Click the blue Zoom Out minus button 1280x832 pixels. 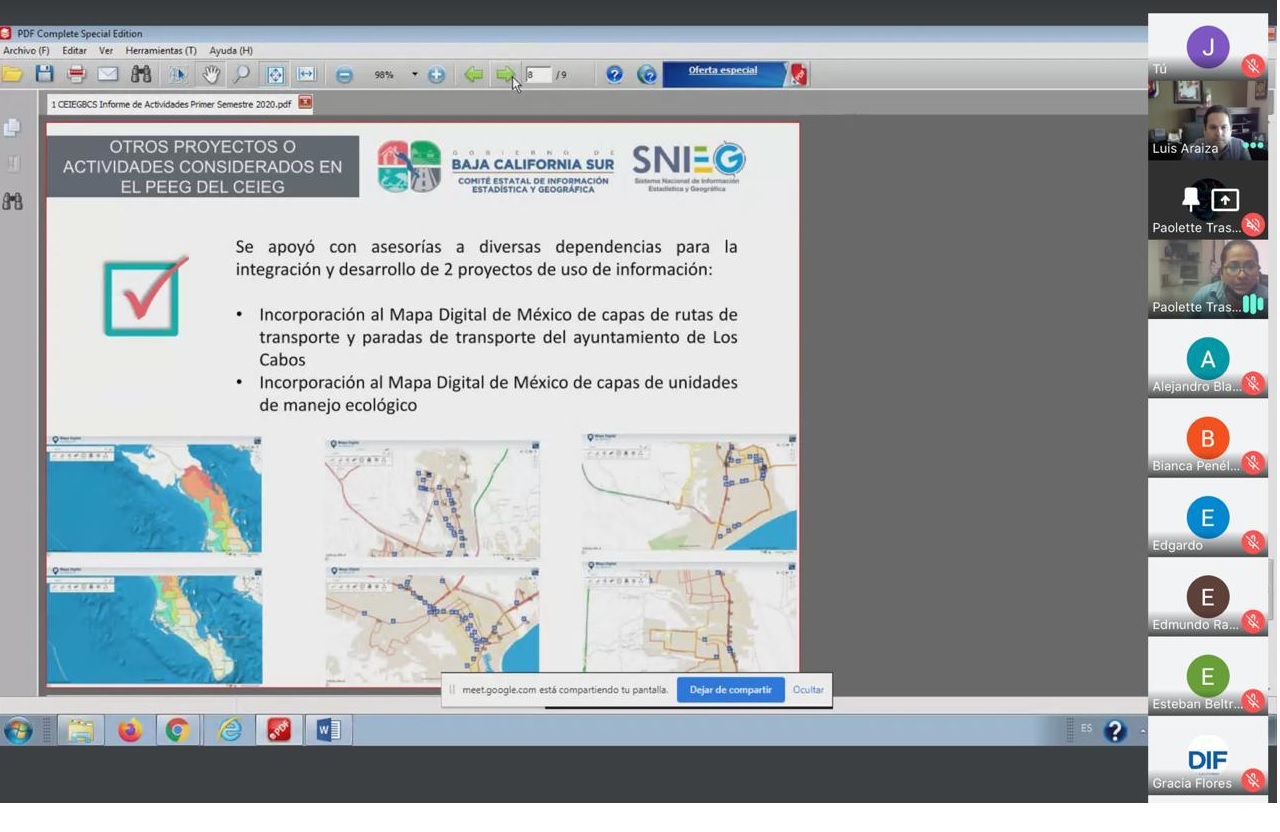(x=344, y=75)
